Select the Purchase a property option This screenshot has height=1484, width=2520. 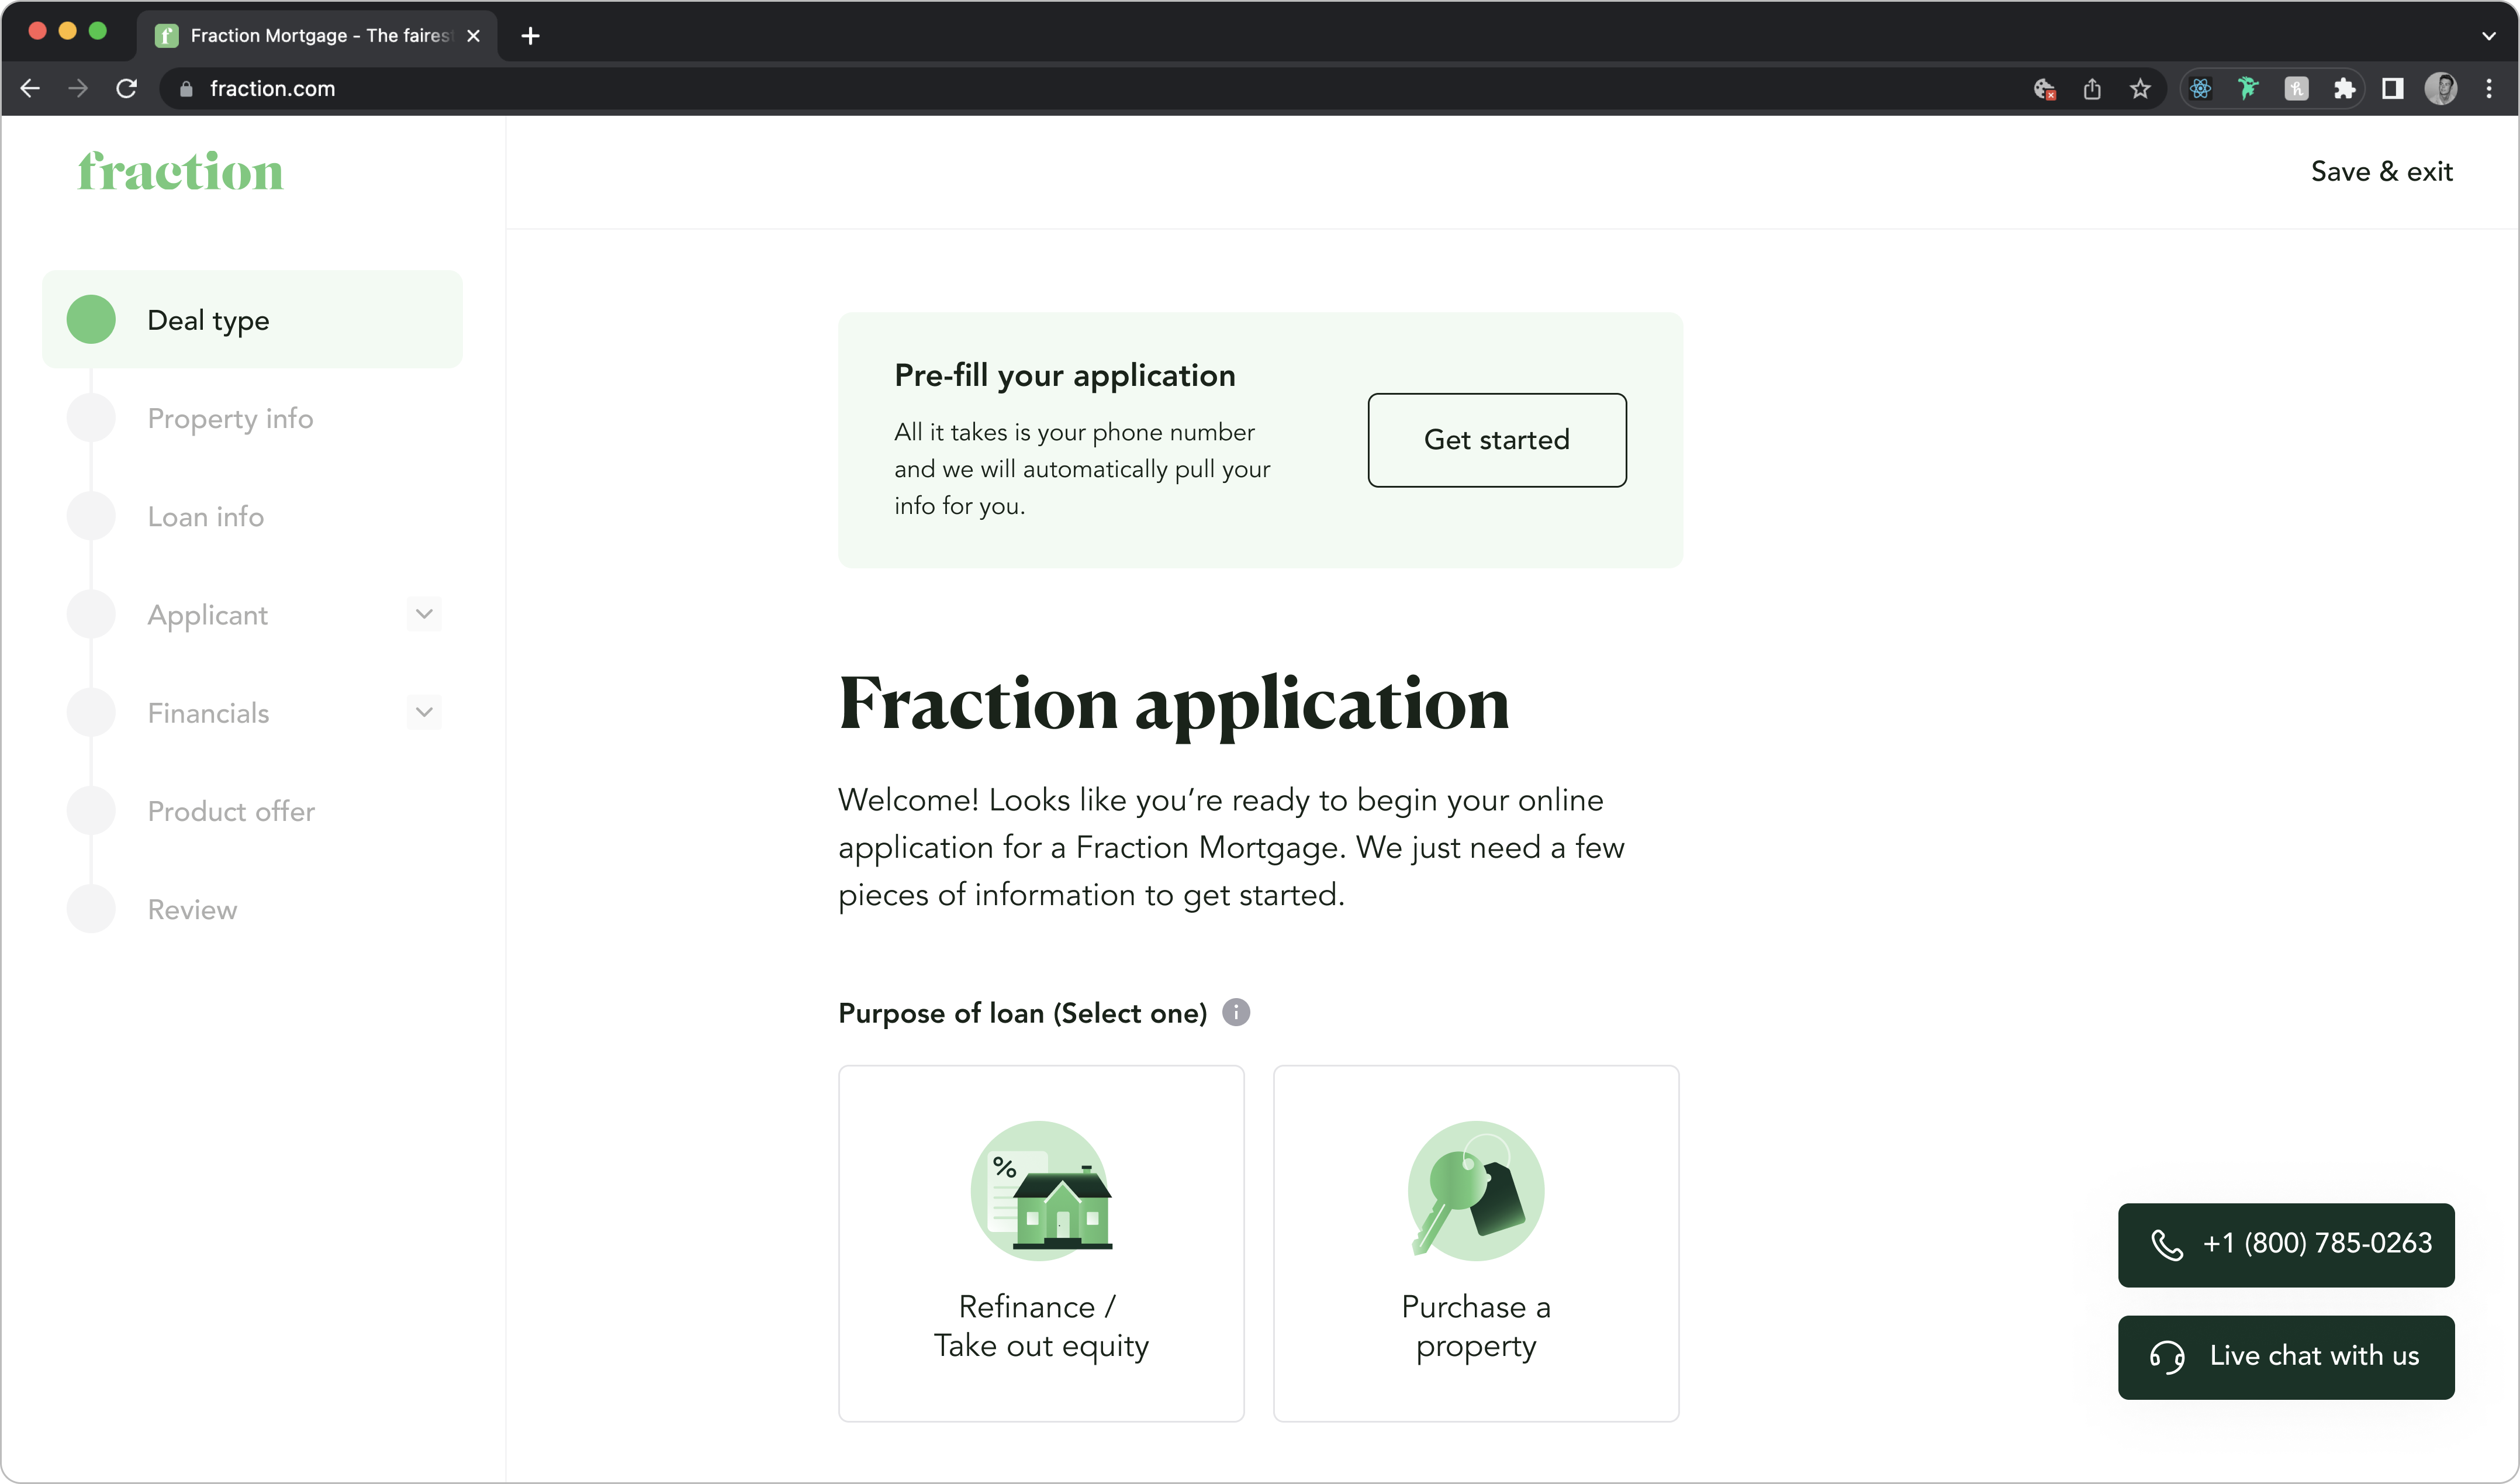pyautogui.click(x=1475, y=1243)
